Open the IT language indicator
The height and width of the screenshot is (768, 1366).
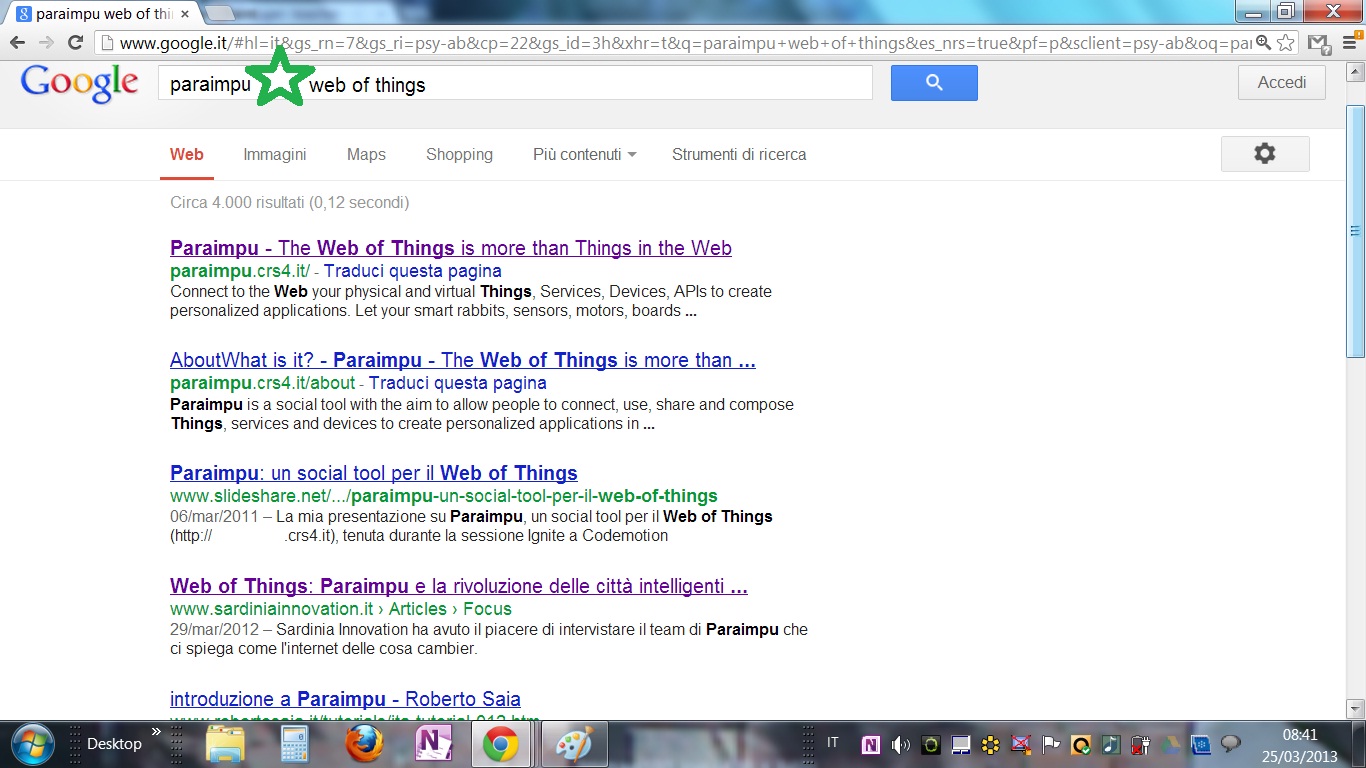tap(833, 743)
